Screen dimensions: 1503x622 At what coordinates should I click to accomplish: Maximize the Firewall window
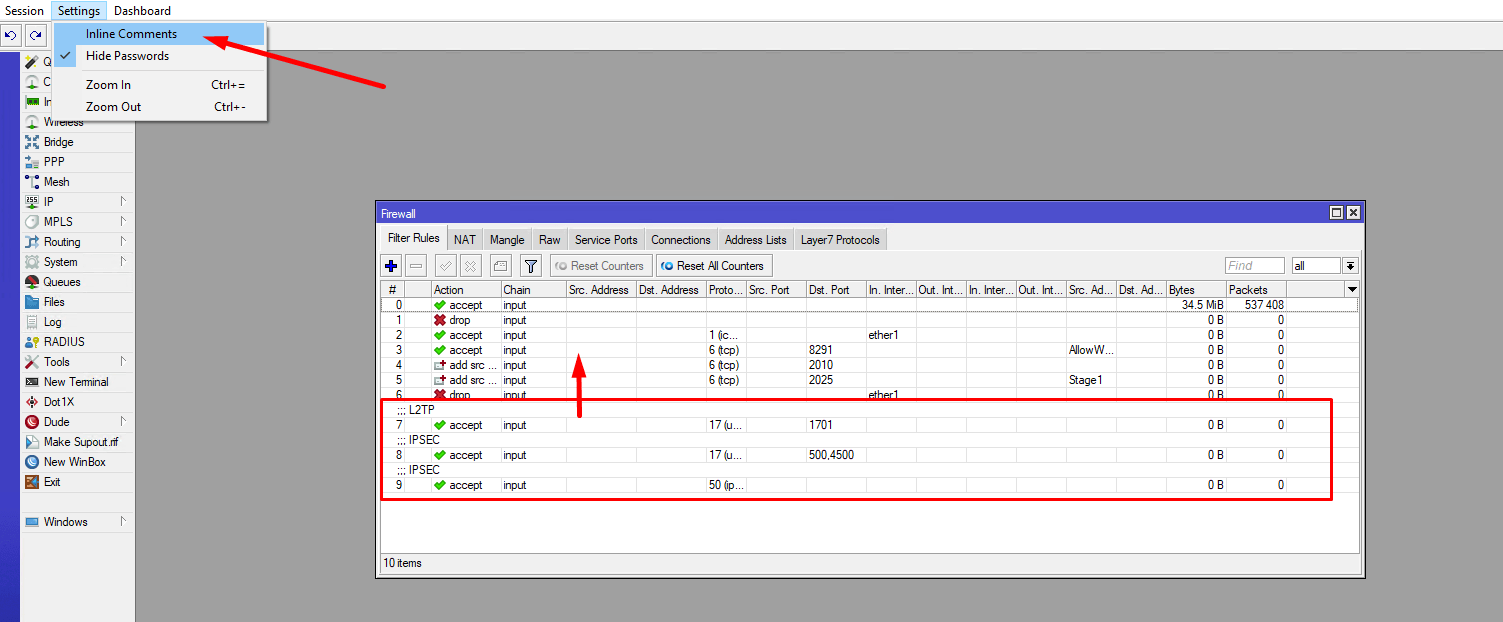1336,213
